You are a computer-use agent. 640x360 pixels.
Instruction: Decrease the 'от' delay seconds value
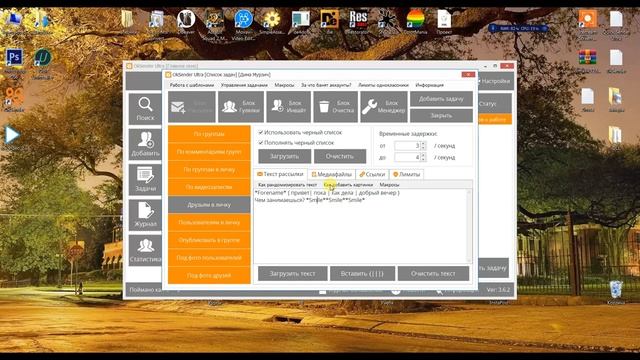(423, 147)
